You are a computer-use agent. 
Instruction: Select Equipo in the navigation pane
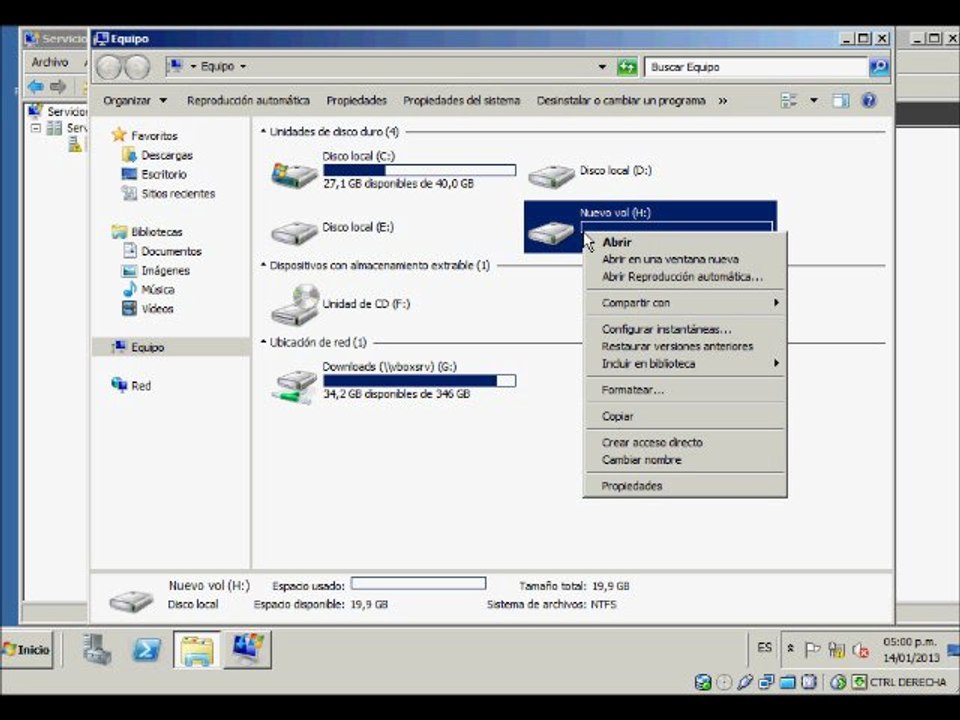tap(148, 347)
